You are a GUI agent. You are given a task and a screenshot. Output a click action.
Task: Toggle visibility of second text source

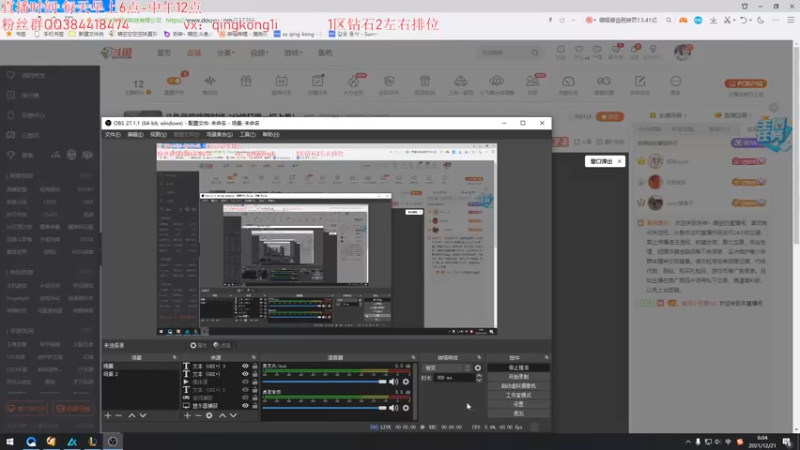[x=245, y=374]
